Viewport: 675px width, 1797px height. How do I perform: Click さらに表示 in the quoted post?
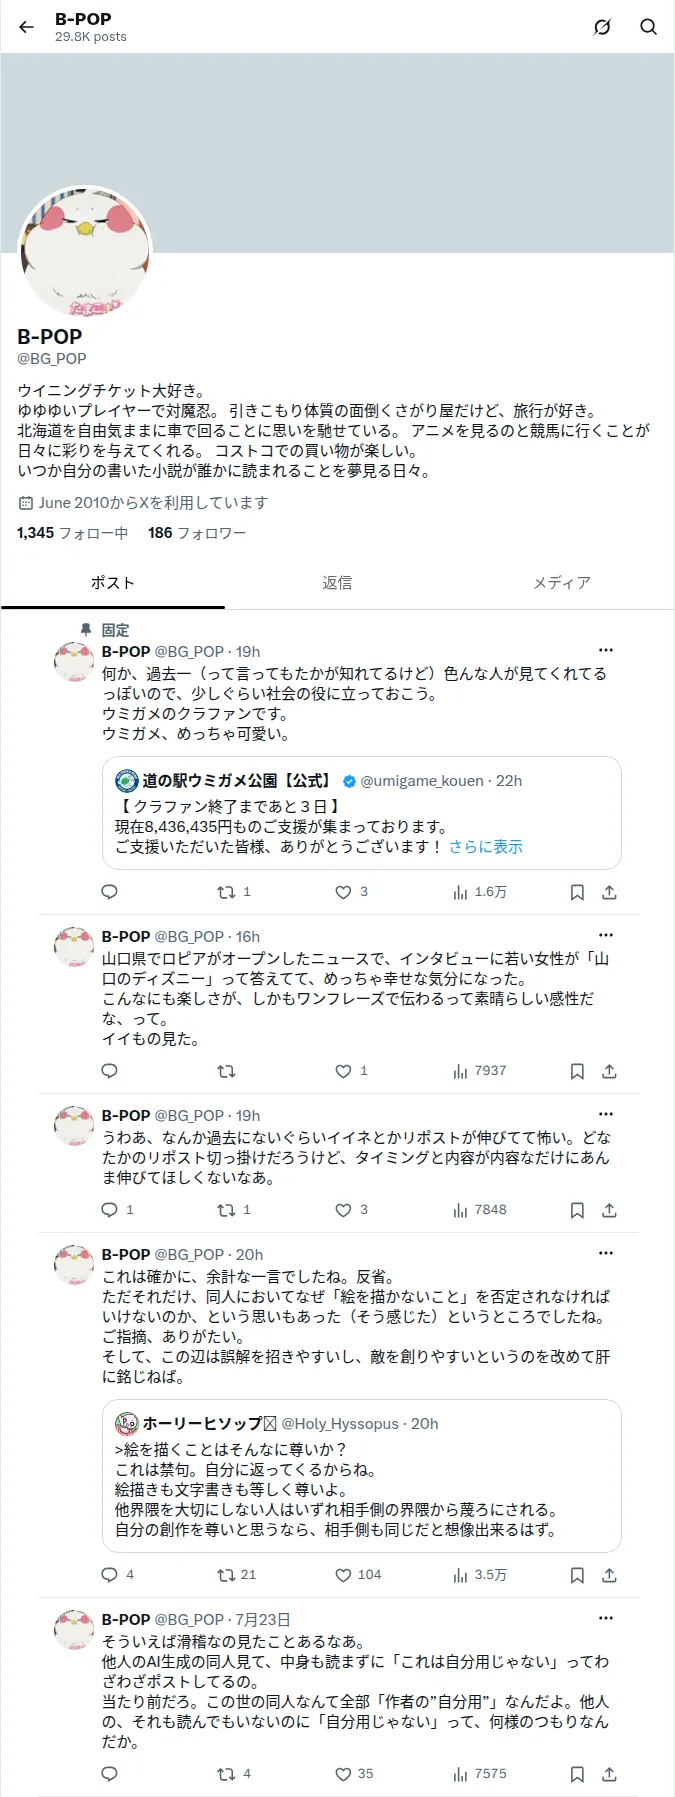click(486, 847)
